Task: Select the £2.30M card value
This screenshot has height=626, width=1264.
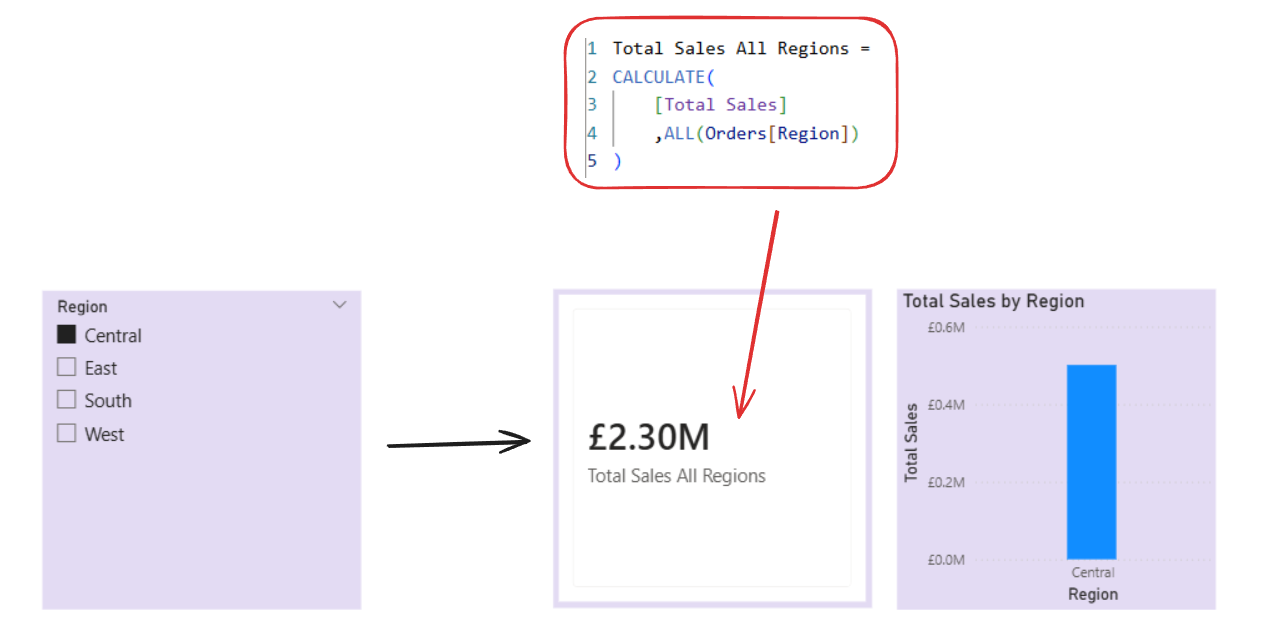Action: [649, 437]
